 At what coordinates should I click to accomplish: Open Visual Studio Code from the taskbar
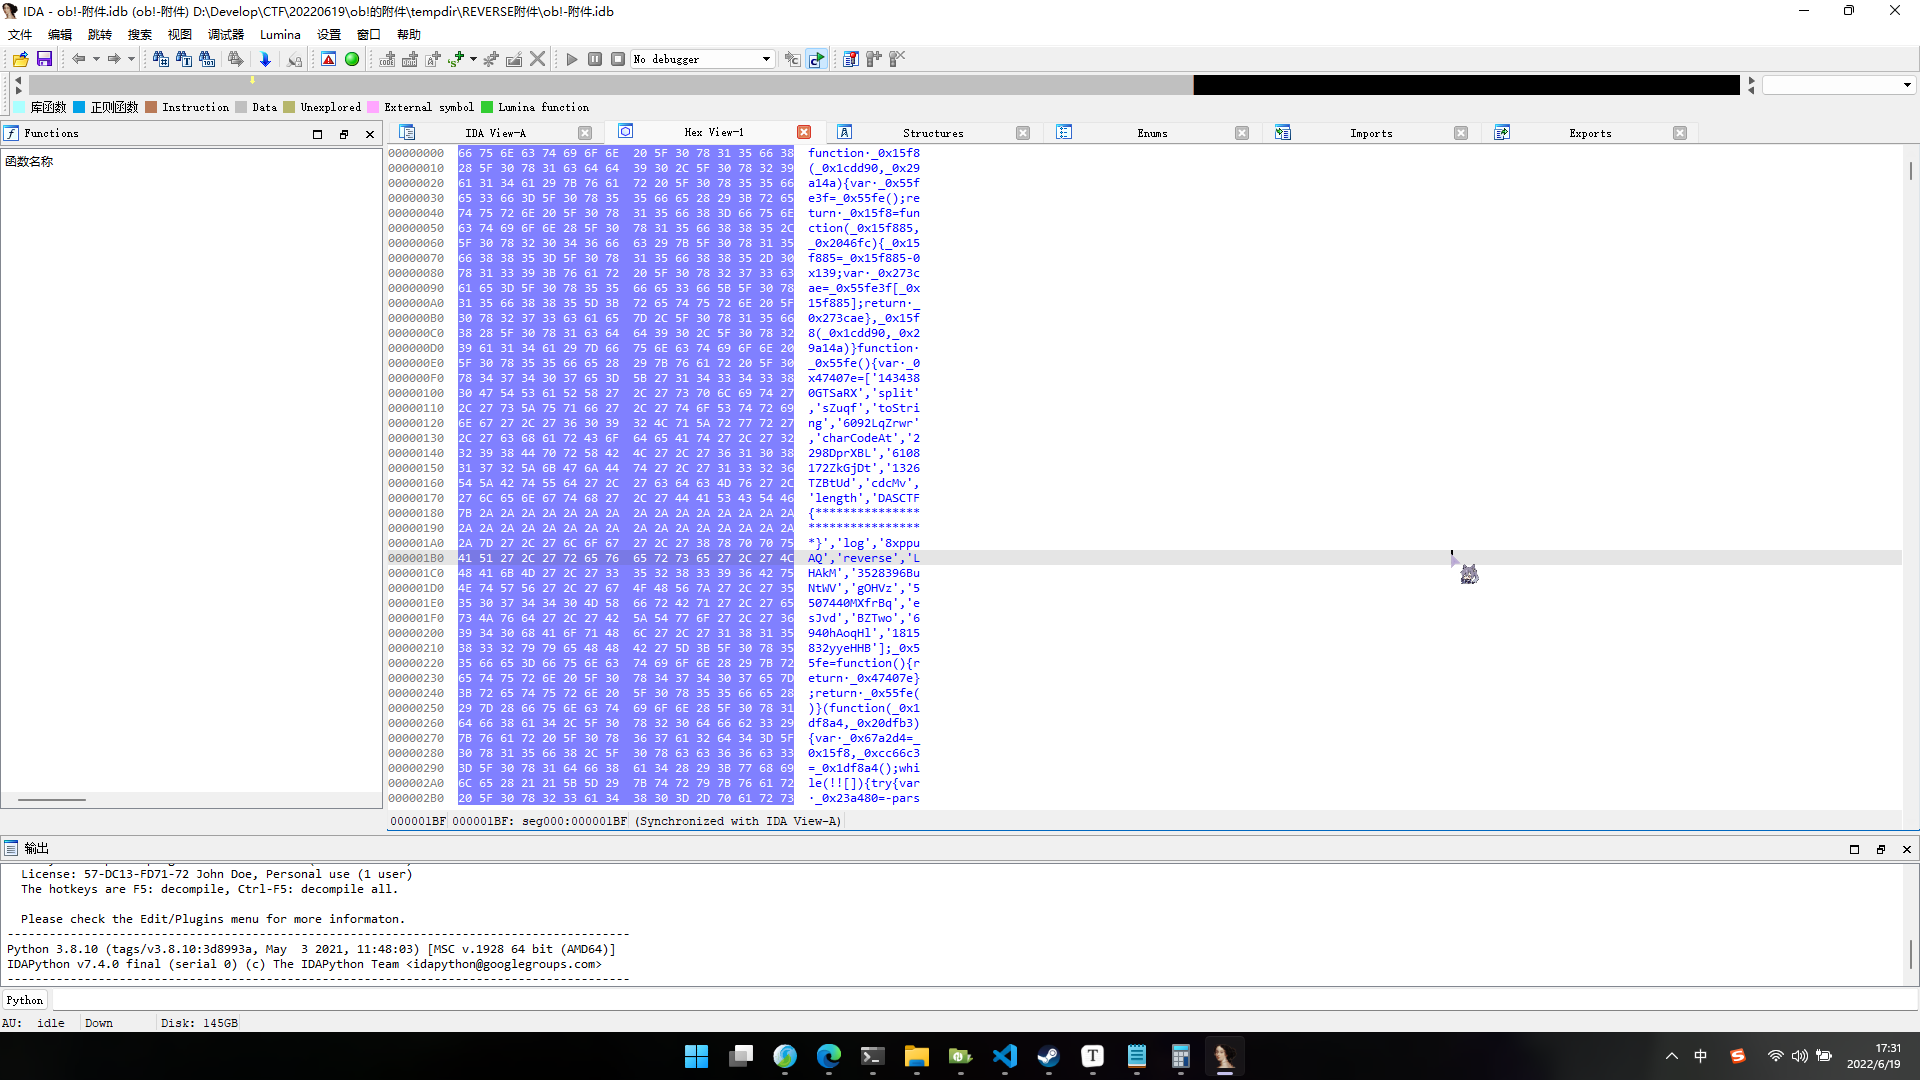tap(1004, 1056)
